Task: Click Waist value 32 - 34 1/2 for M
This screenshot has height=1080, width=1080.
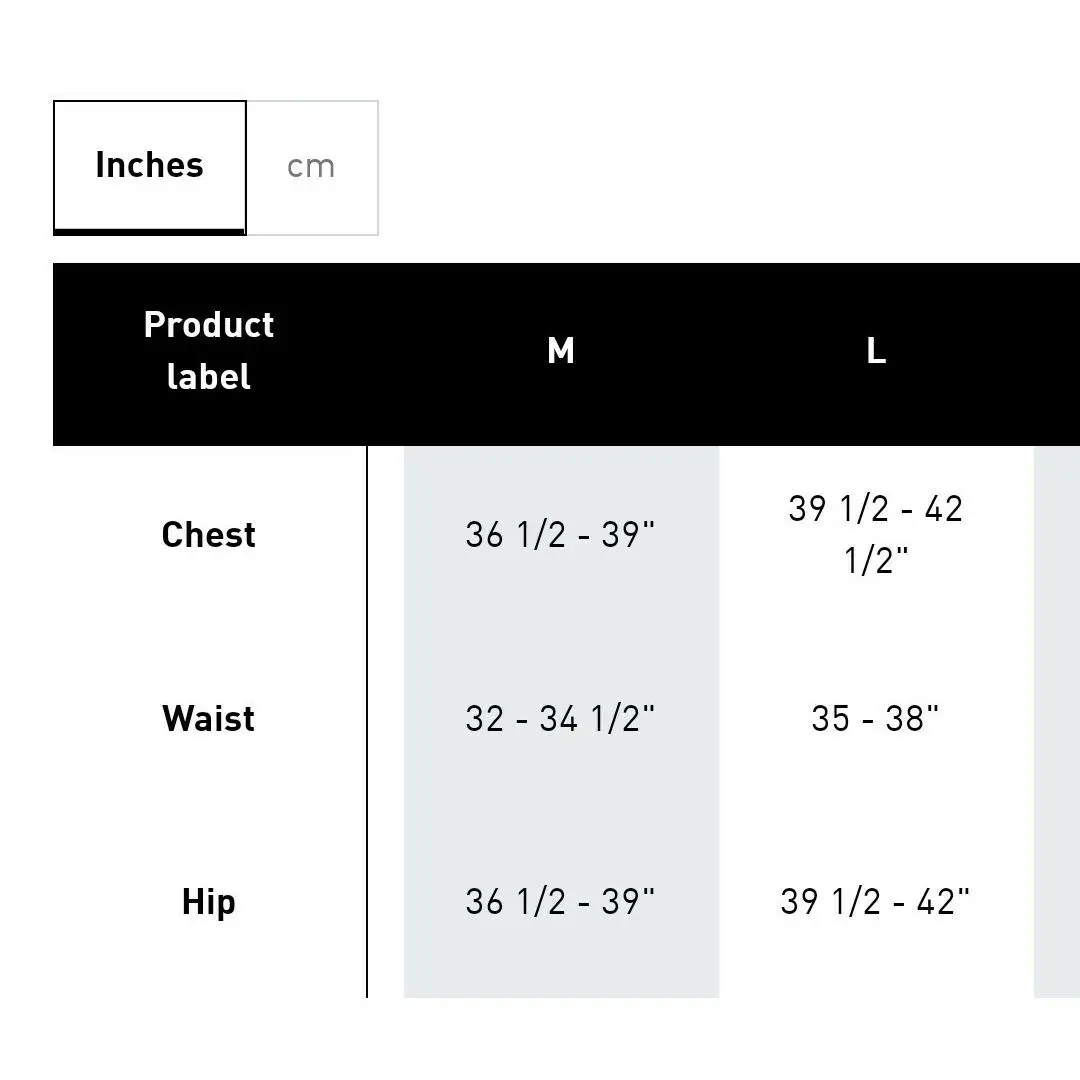Action: click(x=560, y=718)
